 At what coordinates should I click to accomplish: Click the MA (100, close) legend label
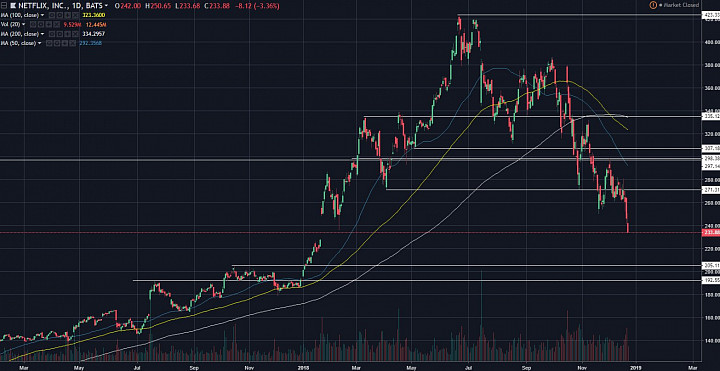point(20,15)
